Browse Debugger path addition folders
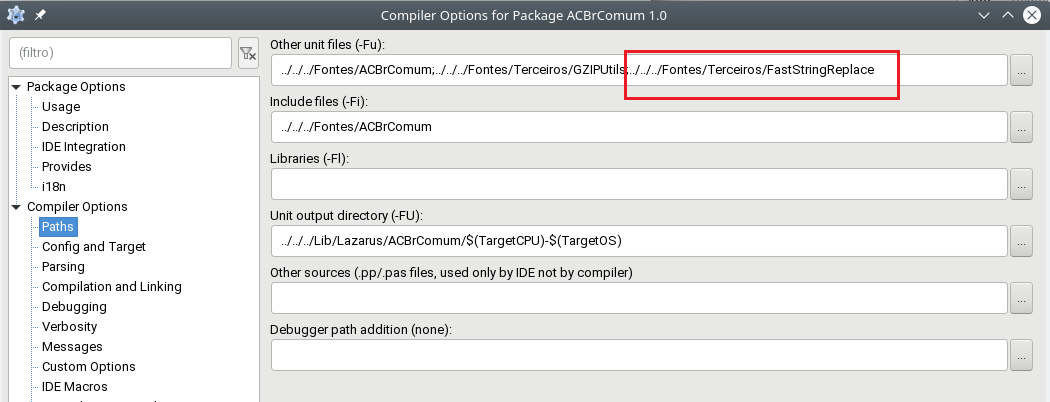 (1021, 355)
